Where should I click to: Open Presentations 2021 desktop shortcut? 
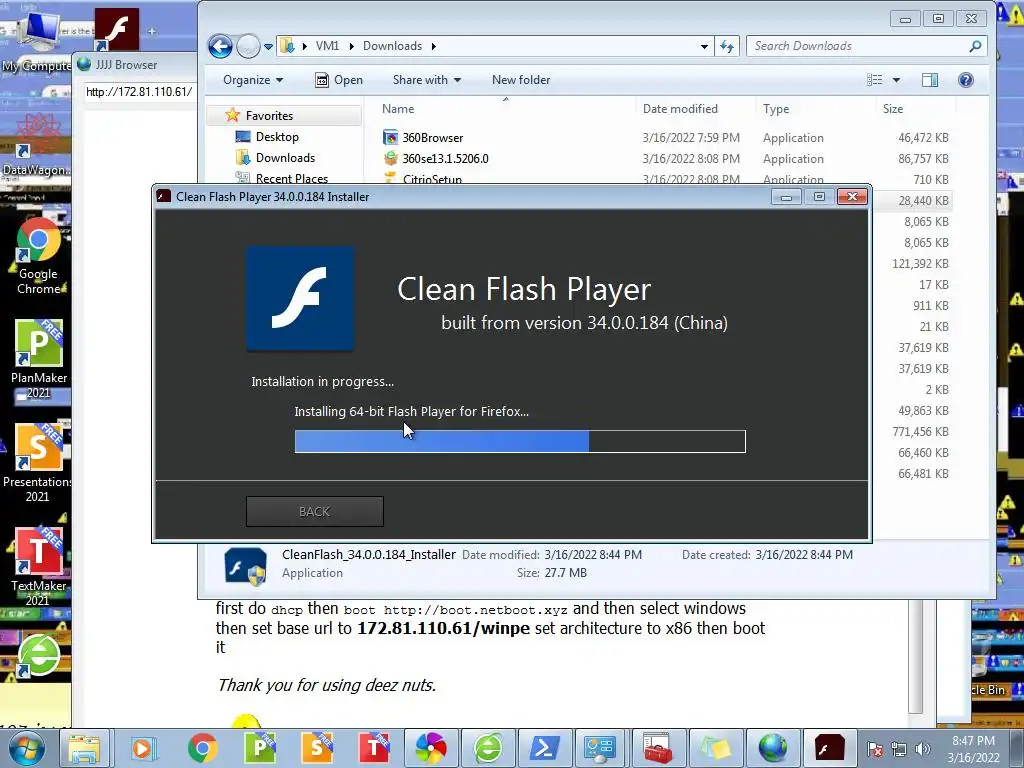(37, 463)
